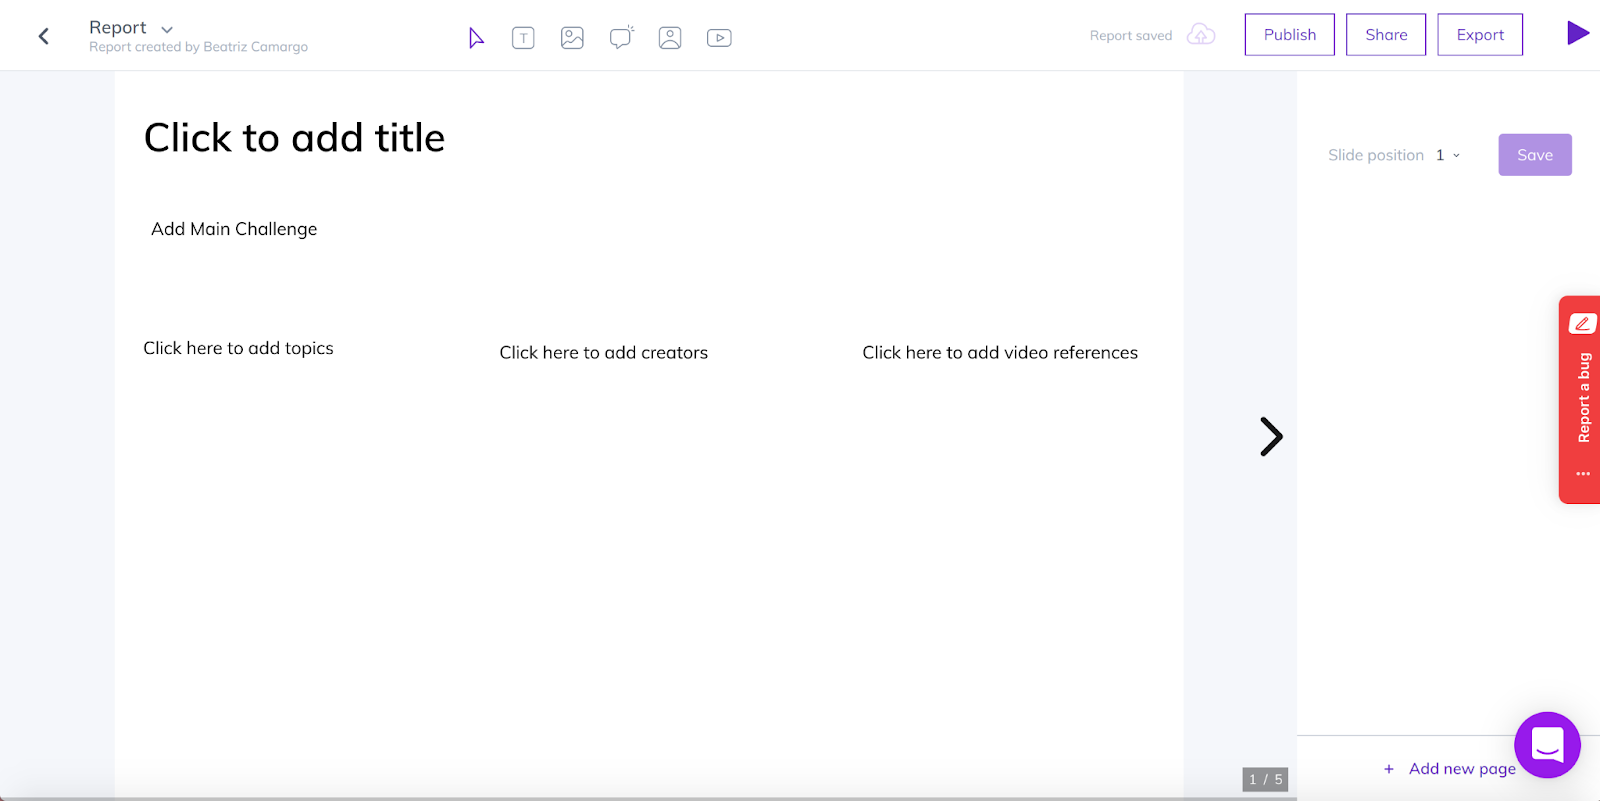1600x801 pixels.
Task: Click the Add Main Challenge field
Action: point(234,229)
